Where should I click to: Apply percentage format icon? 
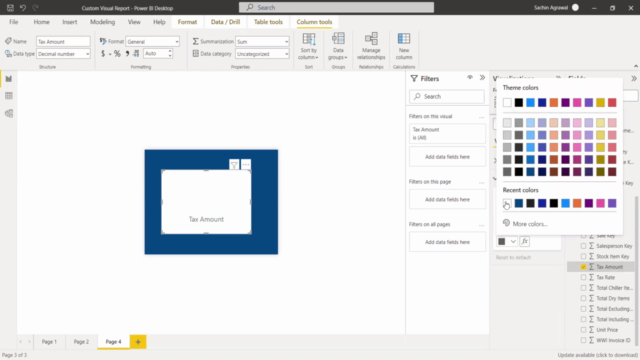point(117,53)
